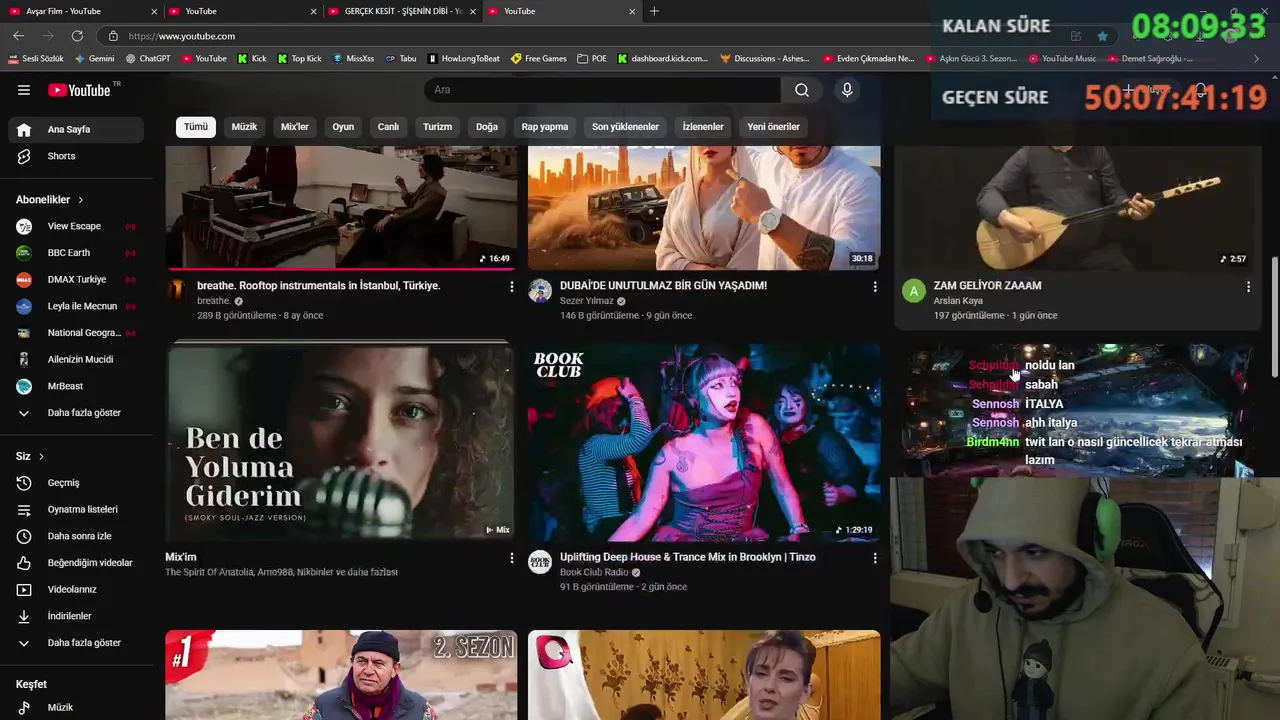This screenshot has height=720, width=1280.
Task: Expand Daha fazla göster under subscriptions
Action: [x=76, y=413]
